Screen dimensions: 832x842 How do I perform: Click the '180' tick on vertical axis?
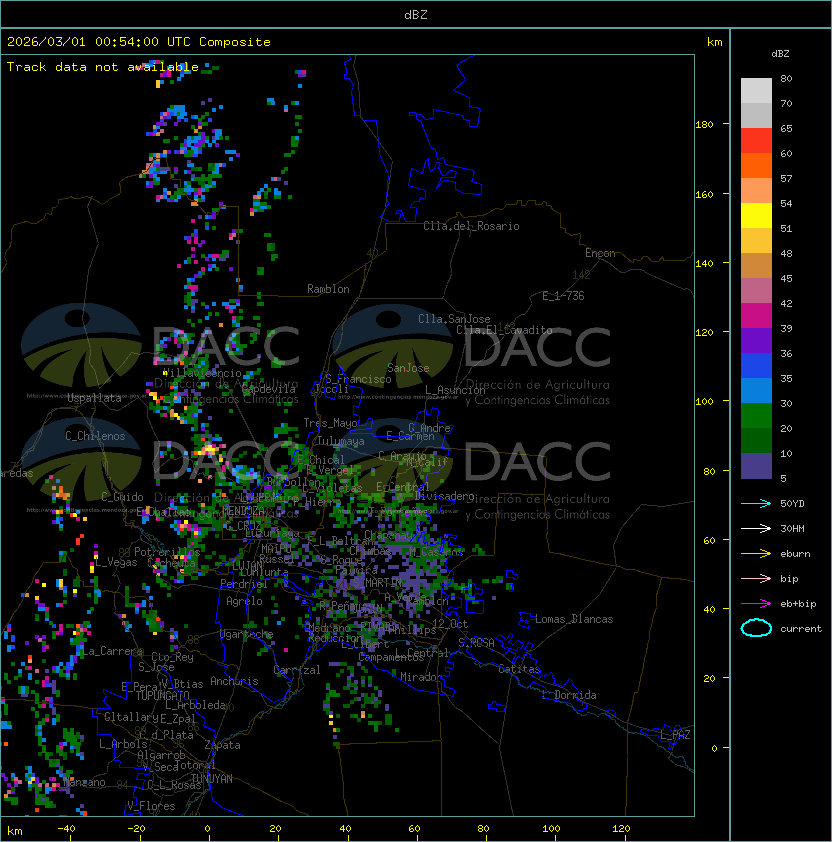point(705,125)
